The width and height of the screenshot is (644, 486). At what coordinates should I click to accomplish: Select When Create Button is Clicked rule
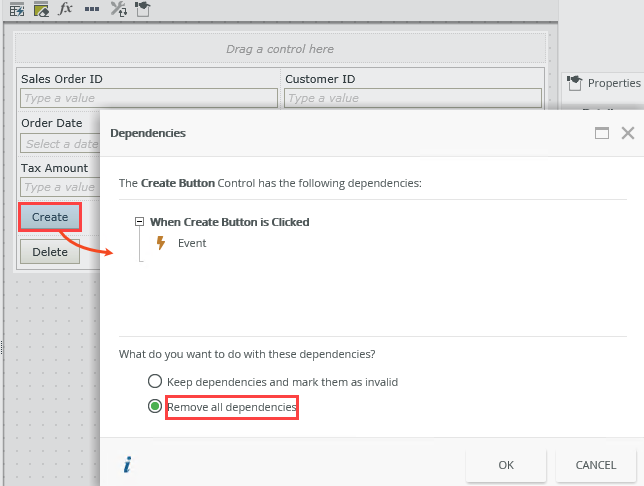point(230,222)
